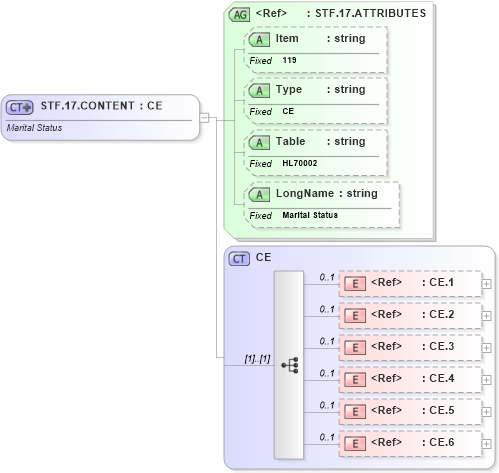
Task: Click the A icon beside Type attribute
Action: 259,91
